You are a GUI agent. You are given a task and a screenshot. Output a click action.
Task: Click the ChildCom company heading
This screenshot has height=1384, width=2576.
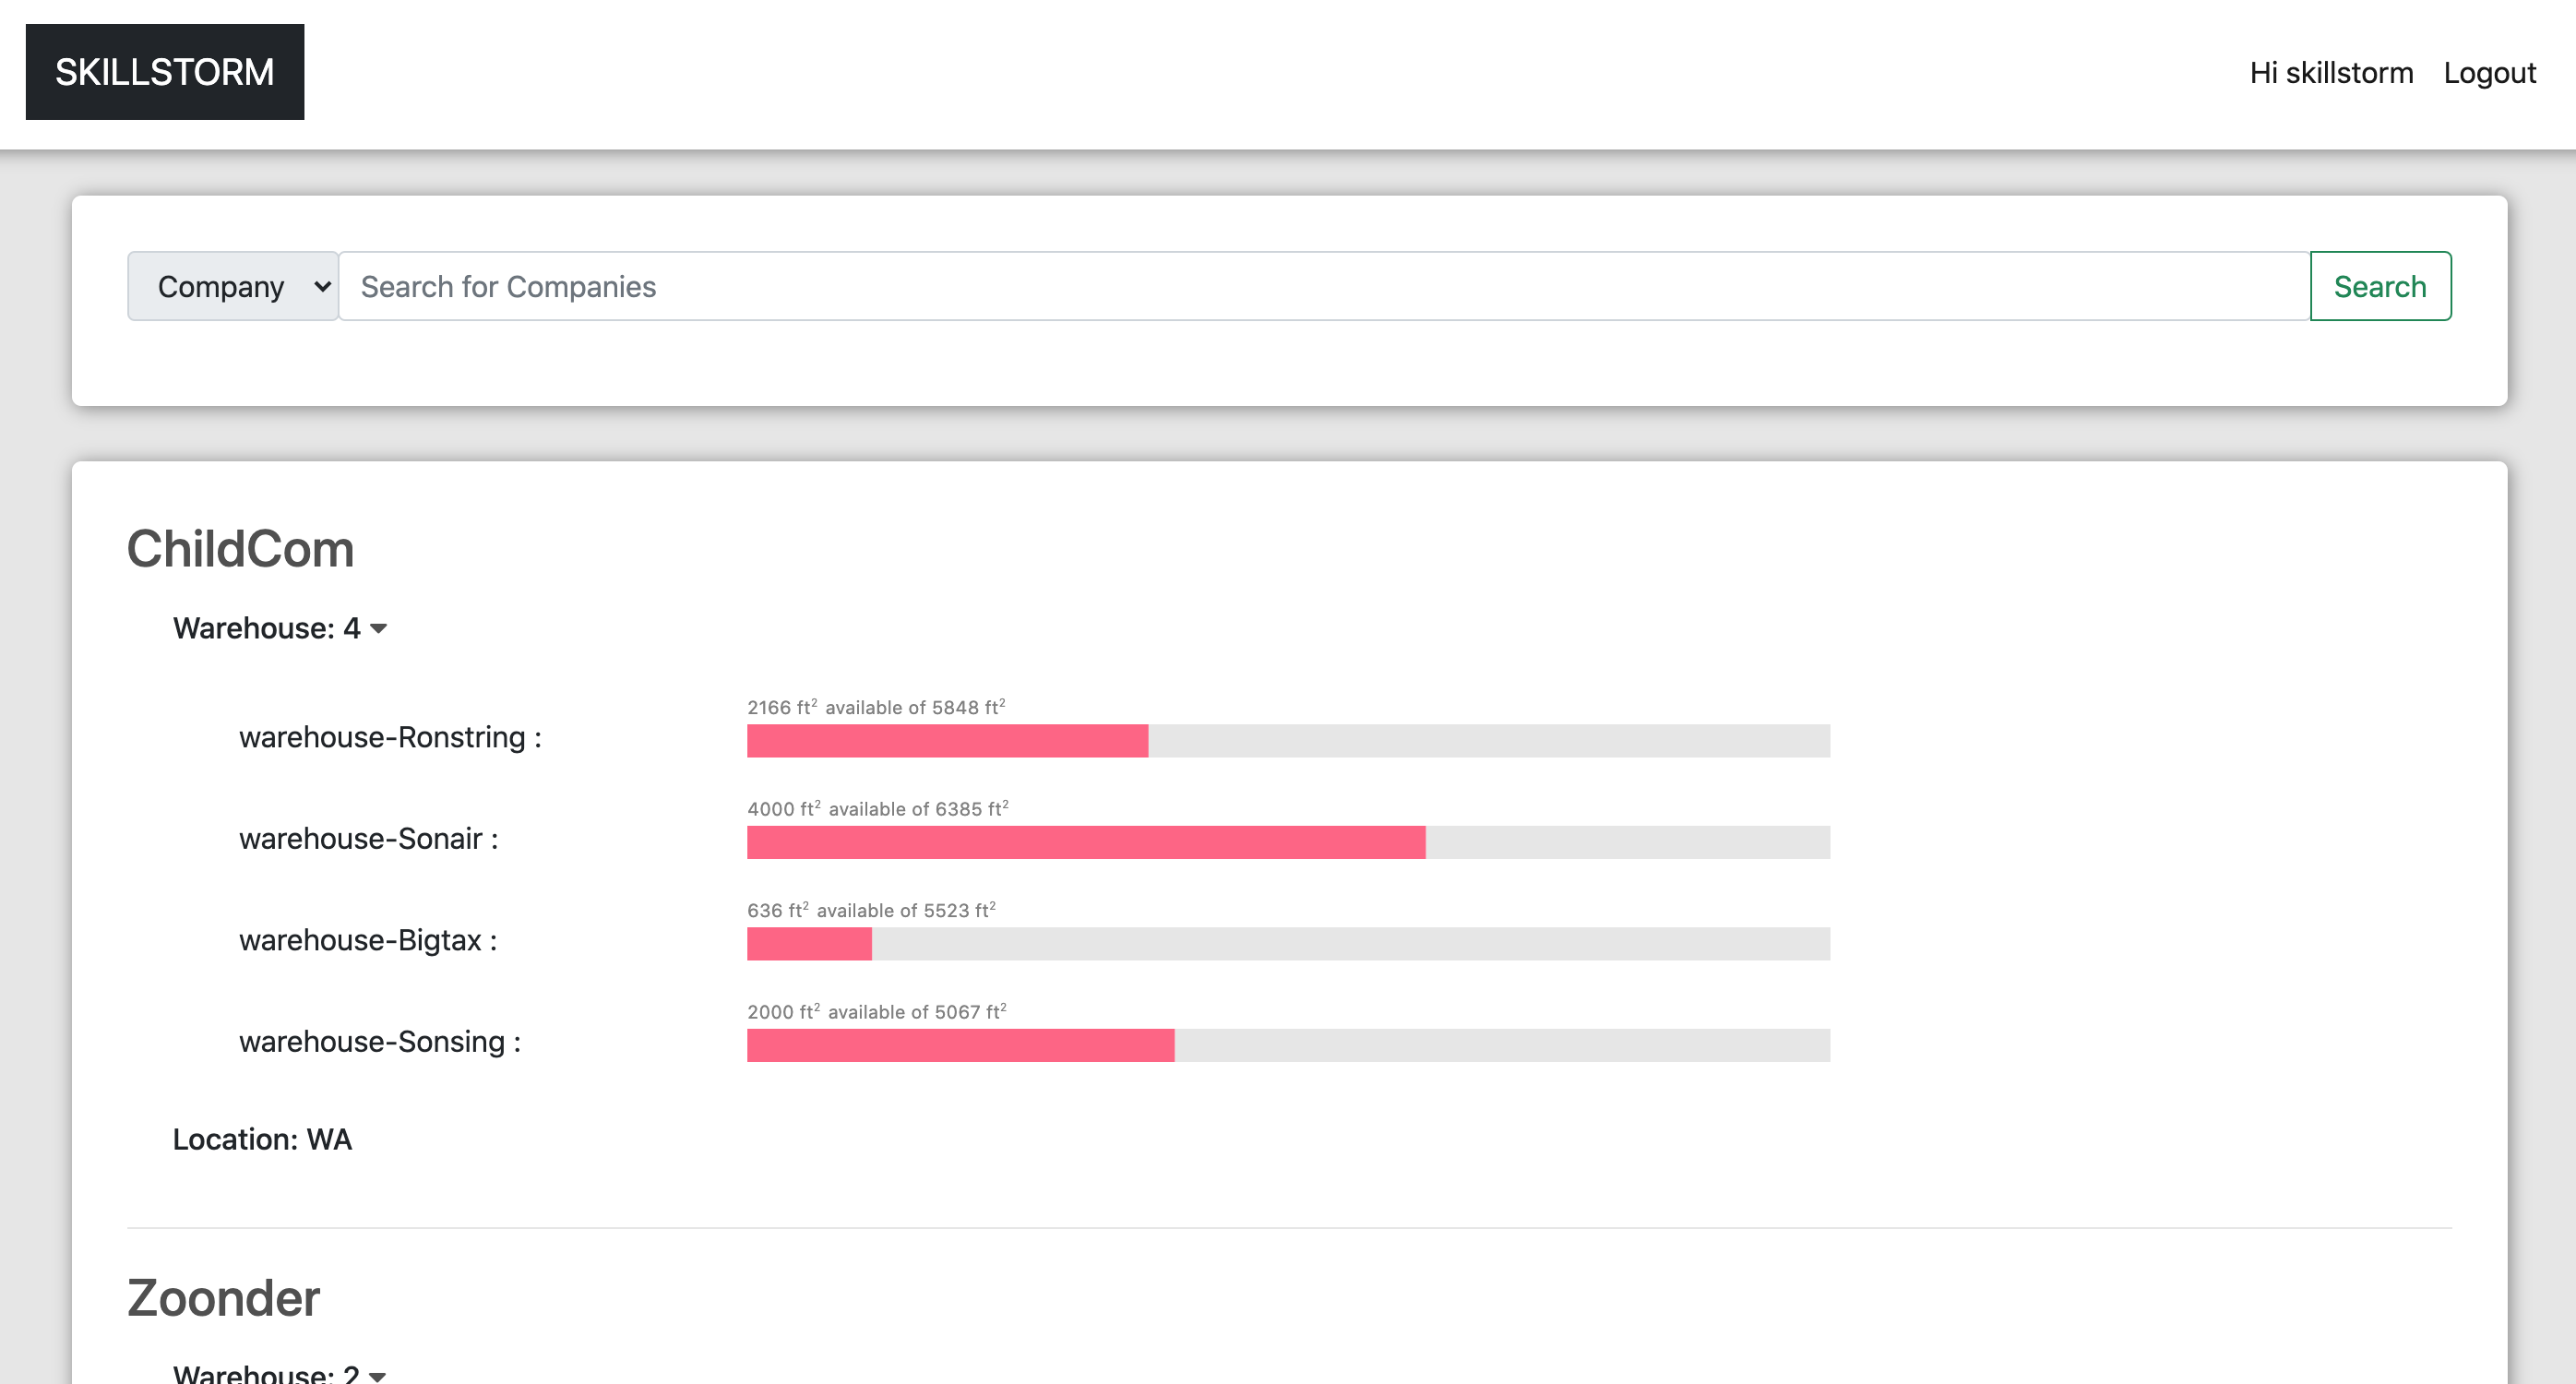coord(240,549)
